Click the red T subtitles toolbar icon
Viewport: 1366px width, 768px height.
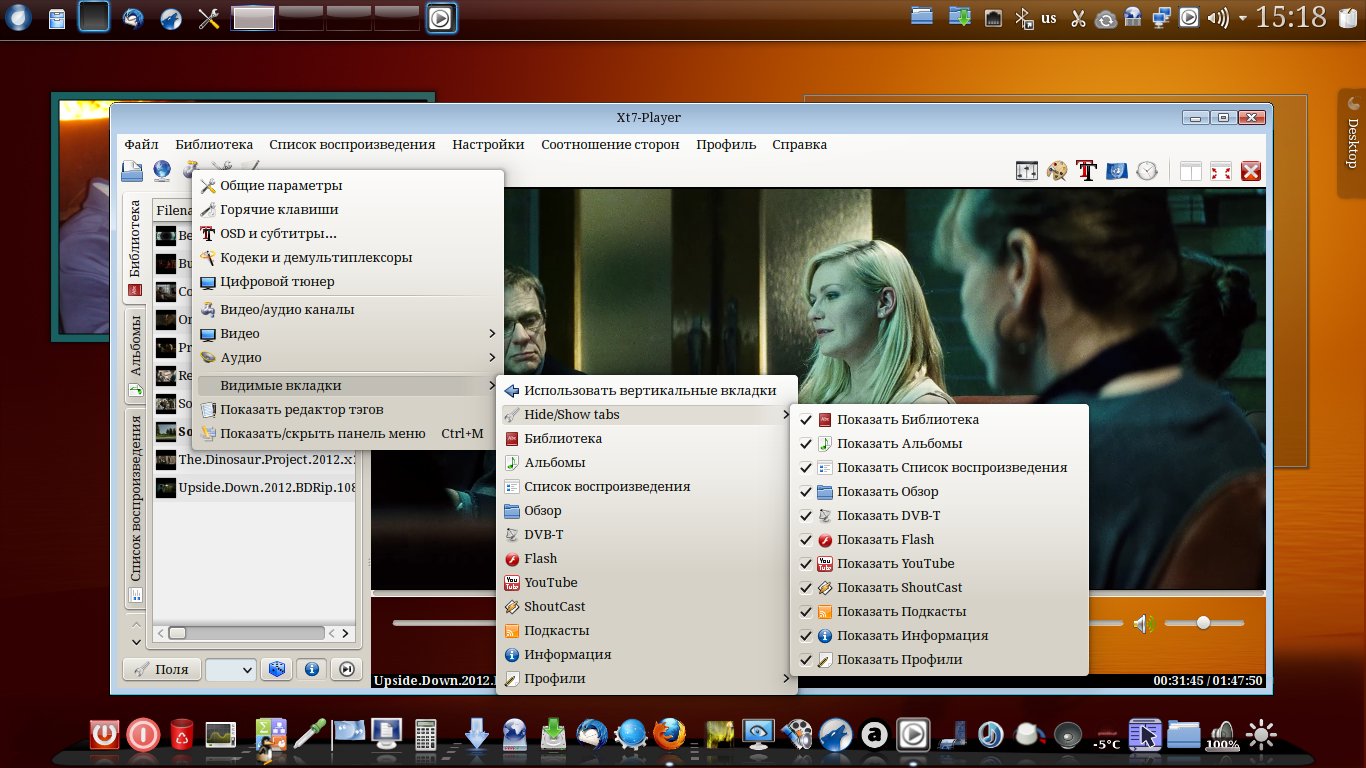(x=1087, y=171)
